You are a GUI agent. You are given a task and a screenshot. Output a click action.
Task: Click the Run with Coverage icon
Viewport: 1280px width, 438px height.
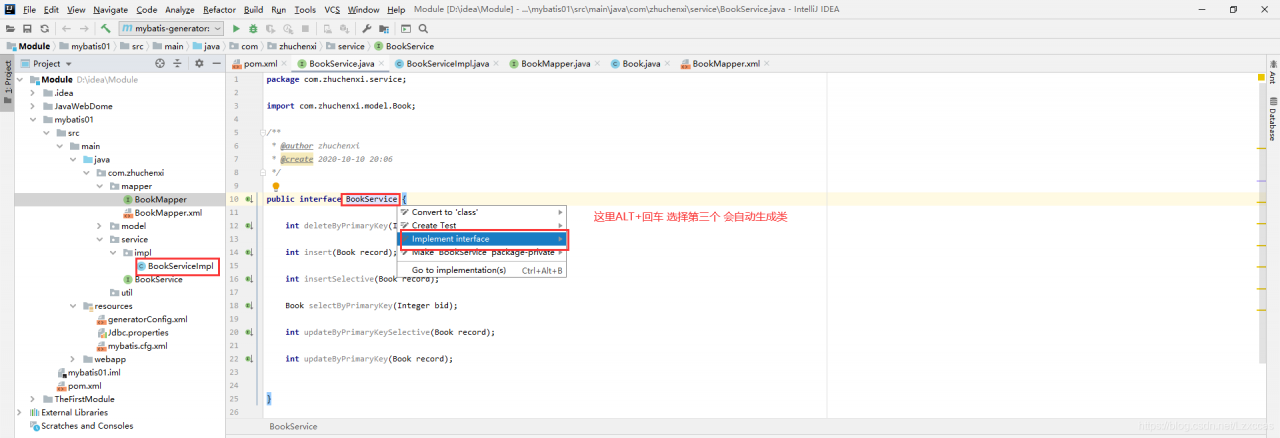(270, 29)
